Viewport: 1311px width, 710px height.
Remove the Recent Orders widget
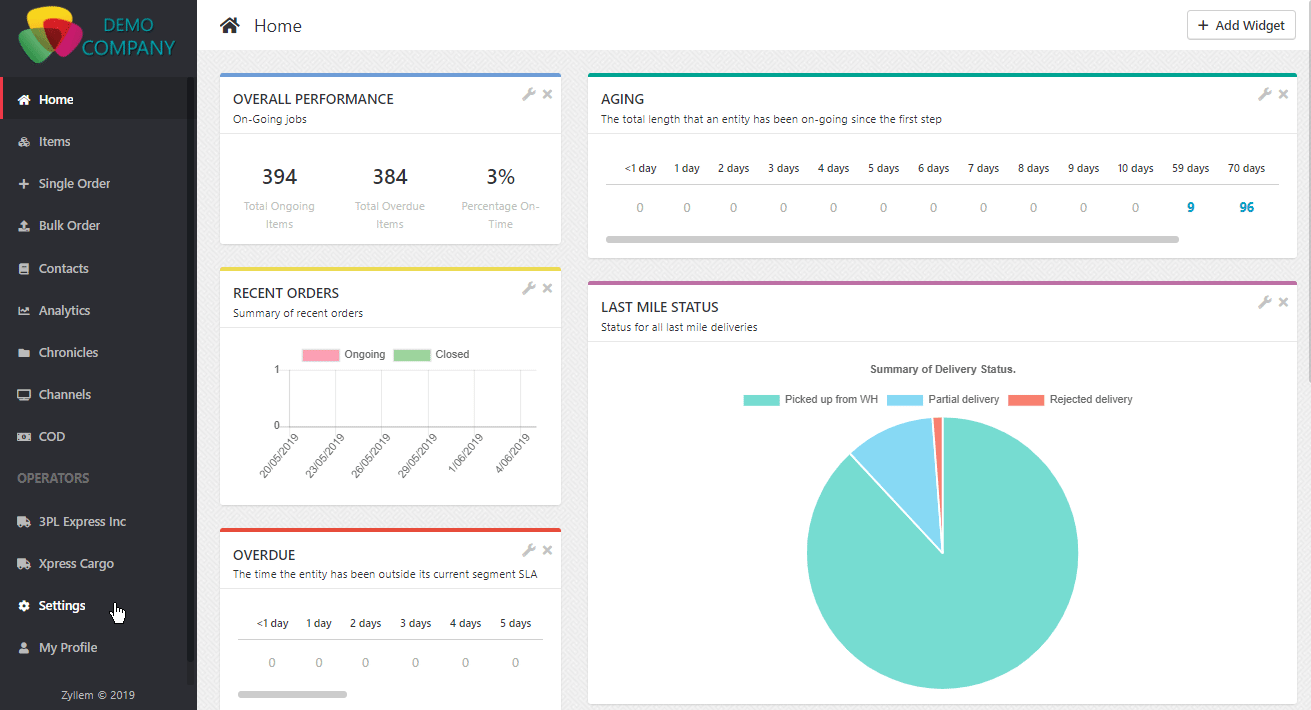click(x=547, y=288)
